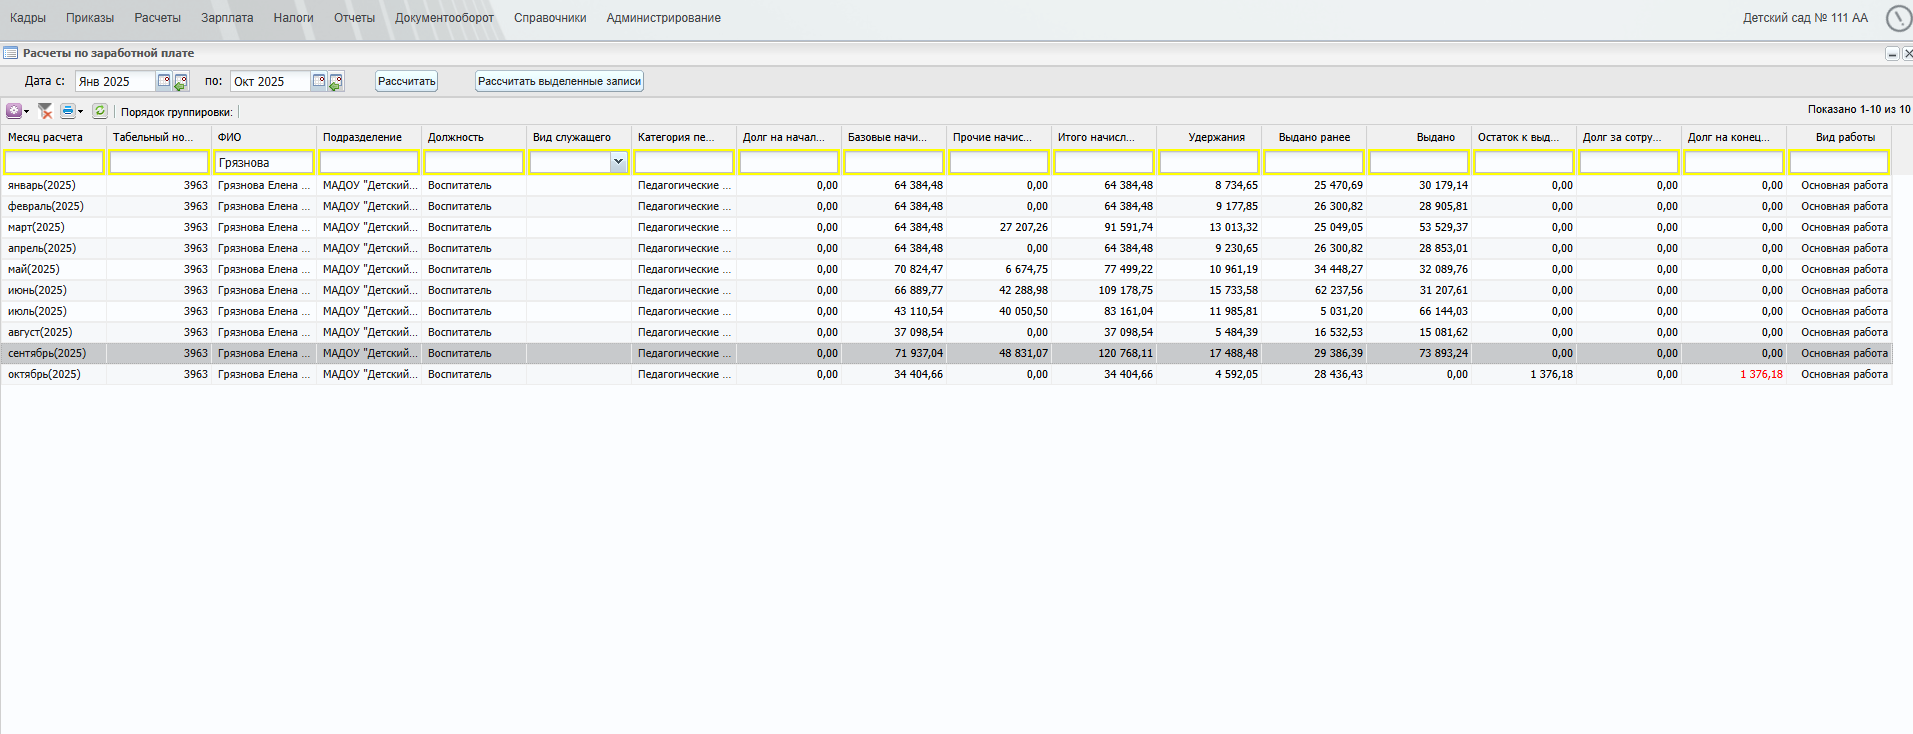Click the printer icon in toolbar
Viewport: 1913px width, 734px height.
tap(67, 111)
